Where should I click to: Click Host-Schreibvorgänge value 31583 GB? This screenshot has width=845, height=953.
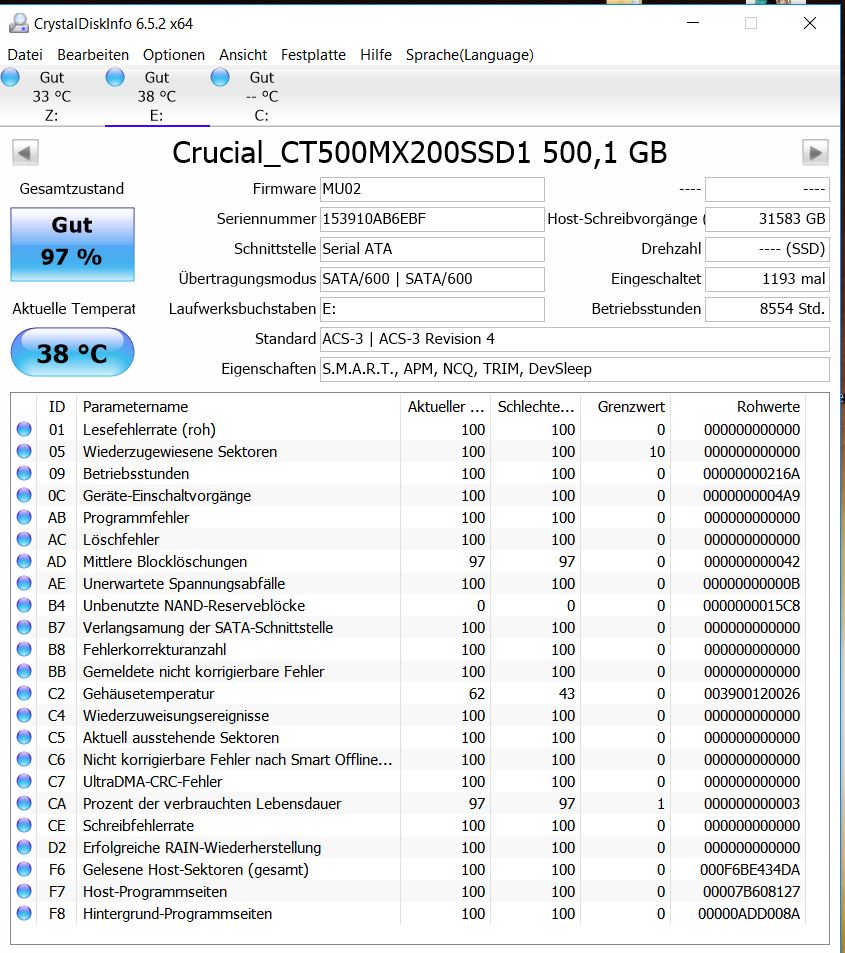pos(767,219)
